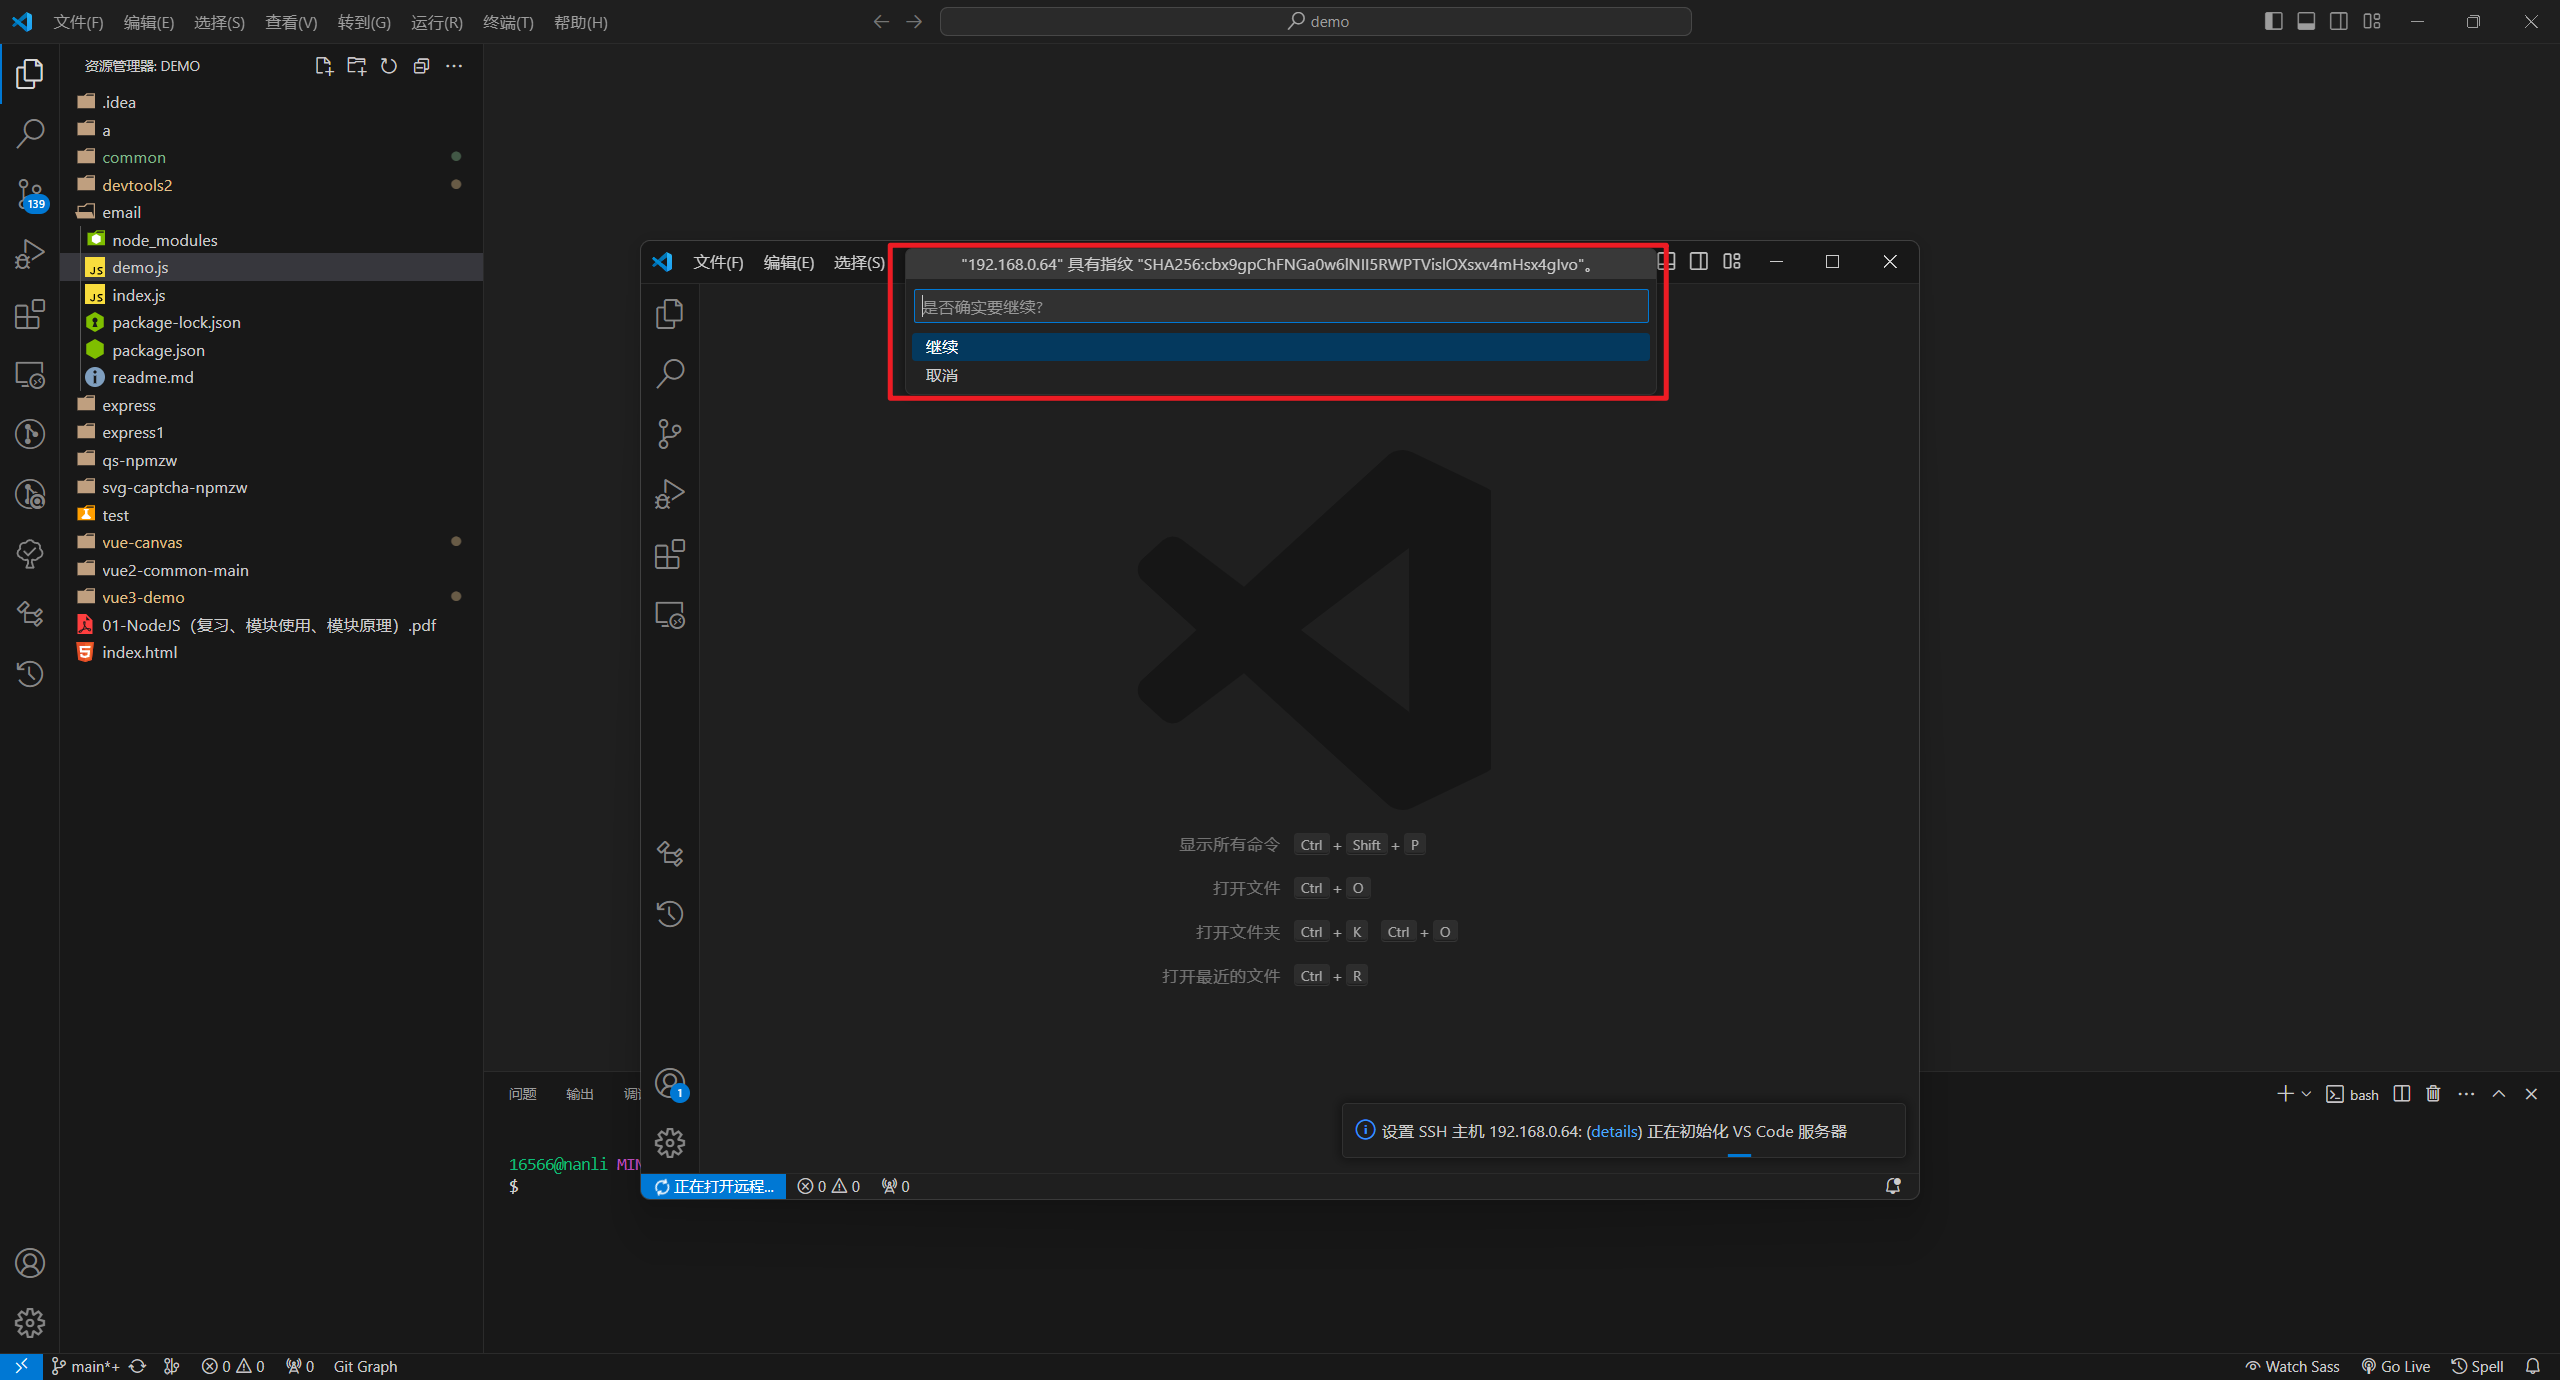Viewport: 2560px width, 1380px height.
Task: Open Explorer in front window activity bar
Action: point(670,314)
